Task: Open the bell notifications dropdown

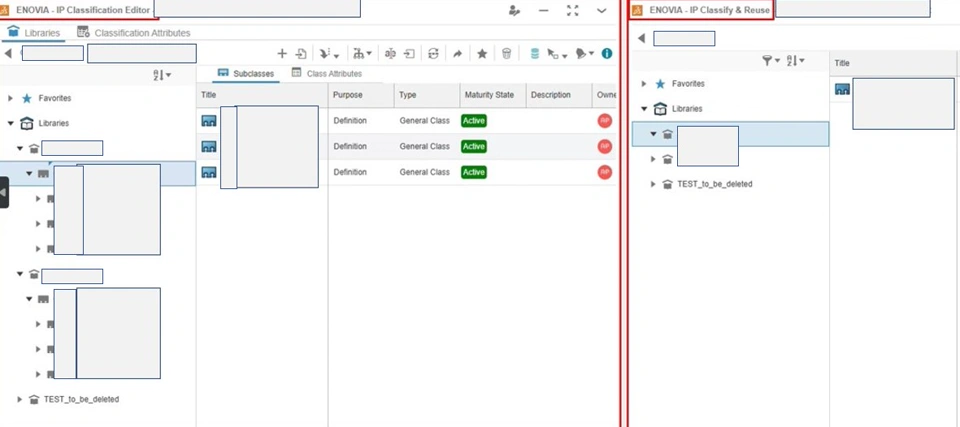Action: (585, 54)
